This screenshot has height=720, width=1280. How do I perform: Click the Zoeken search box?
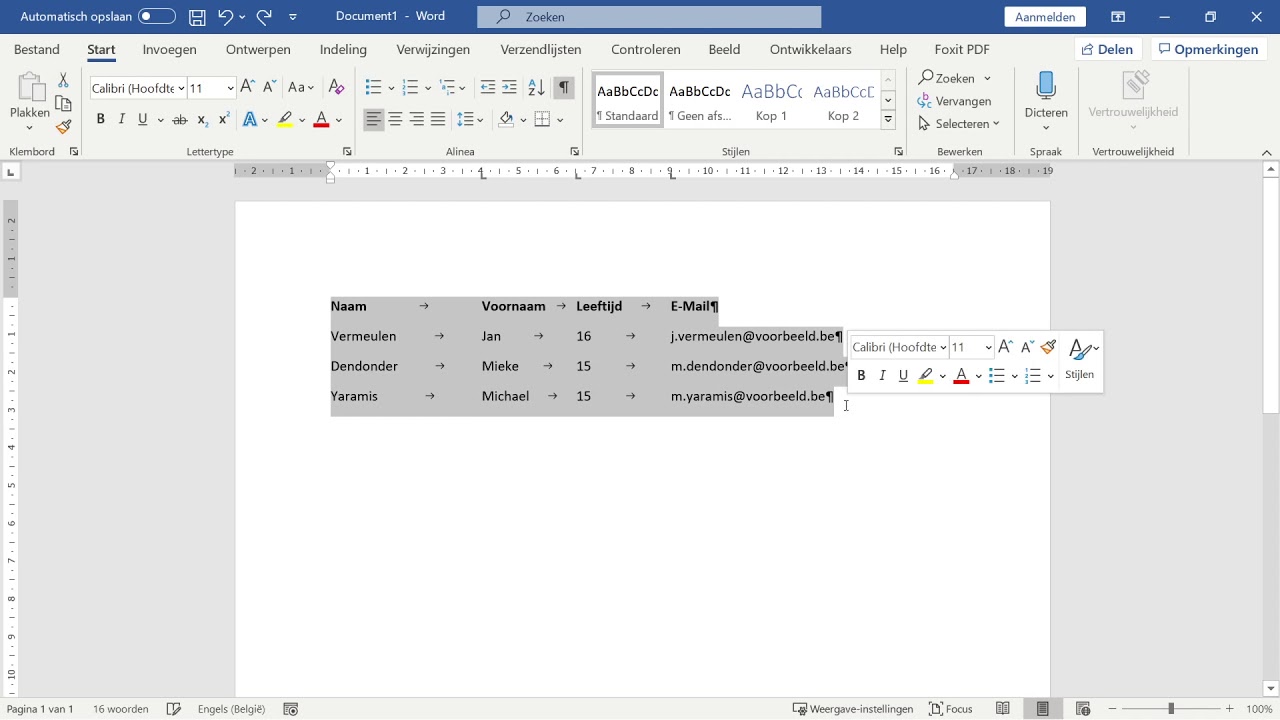pyautogui.click(x=649, y=17)
